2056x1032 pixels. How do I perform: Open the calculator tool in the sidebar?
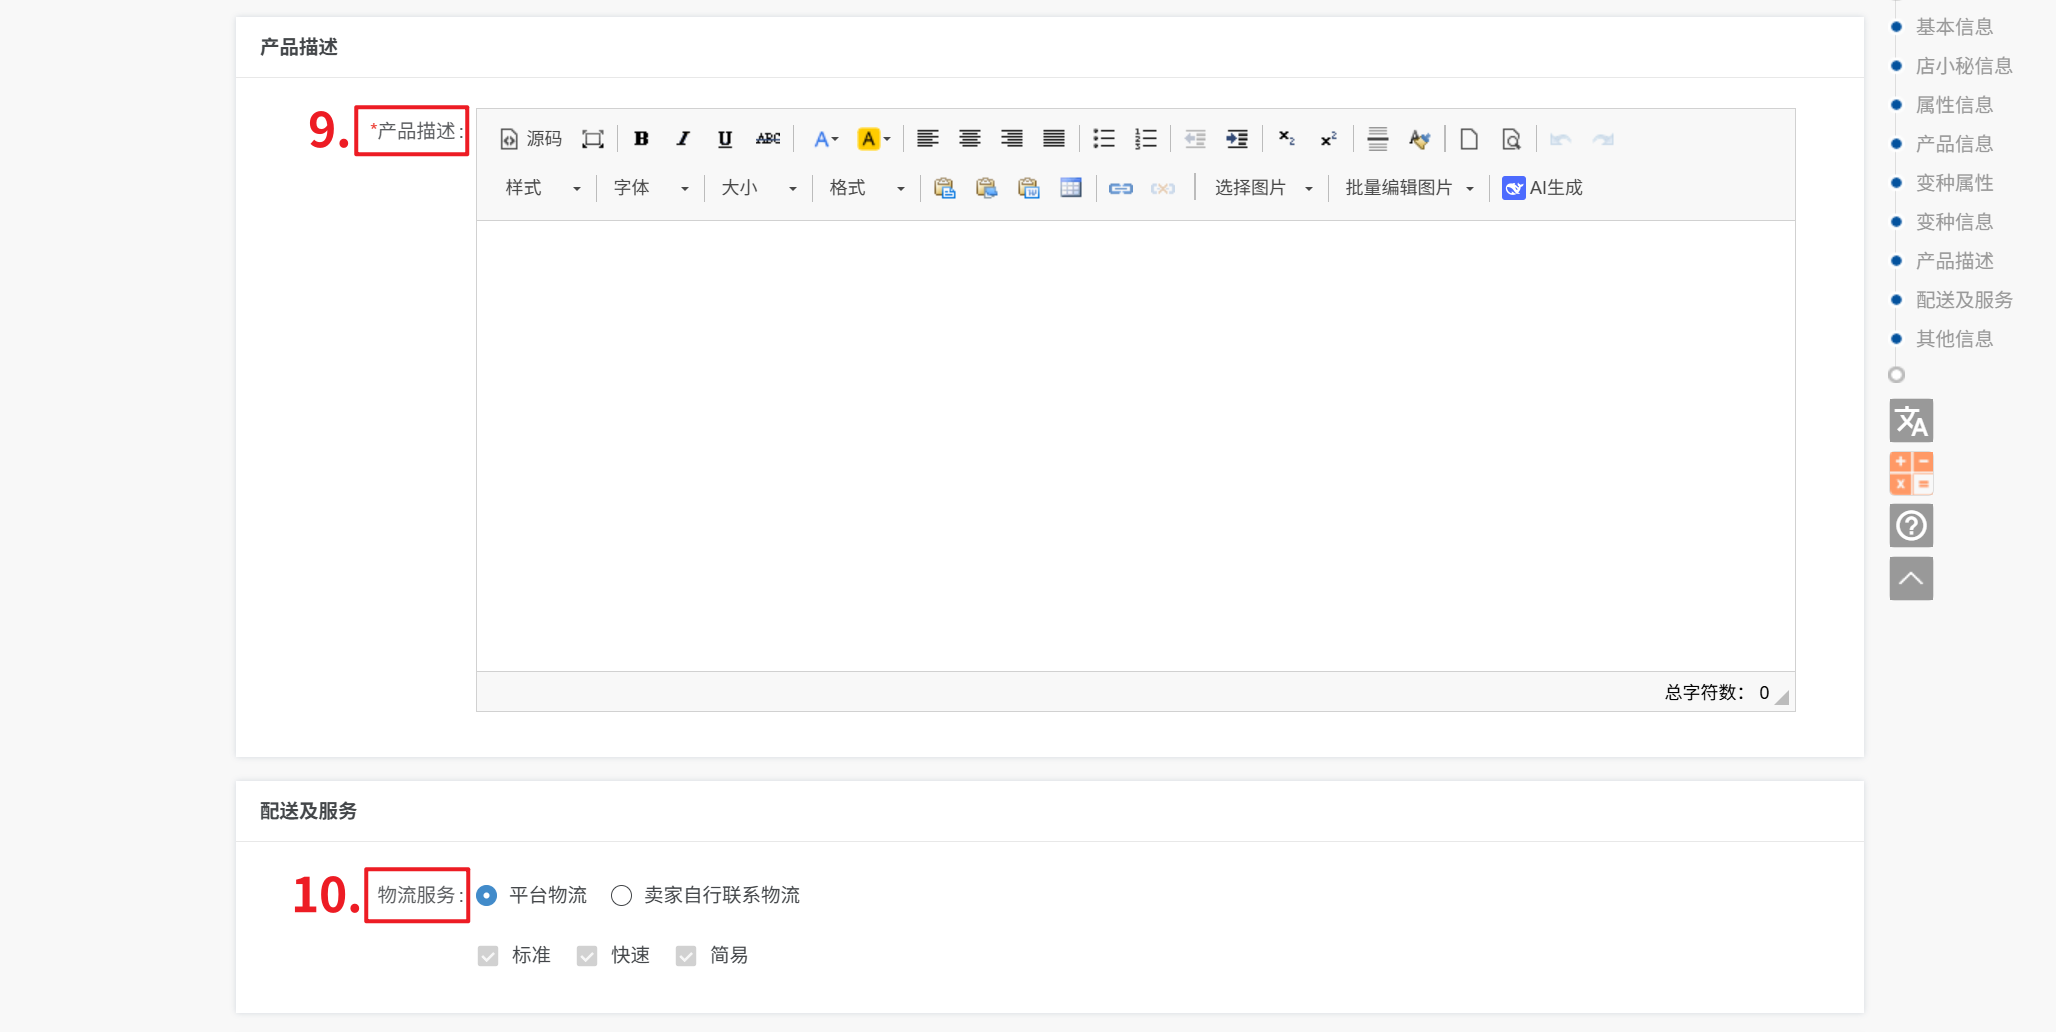pos(1910,473)
